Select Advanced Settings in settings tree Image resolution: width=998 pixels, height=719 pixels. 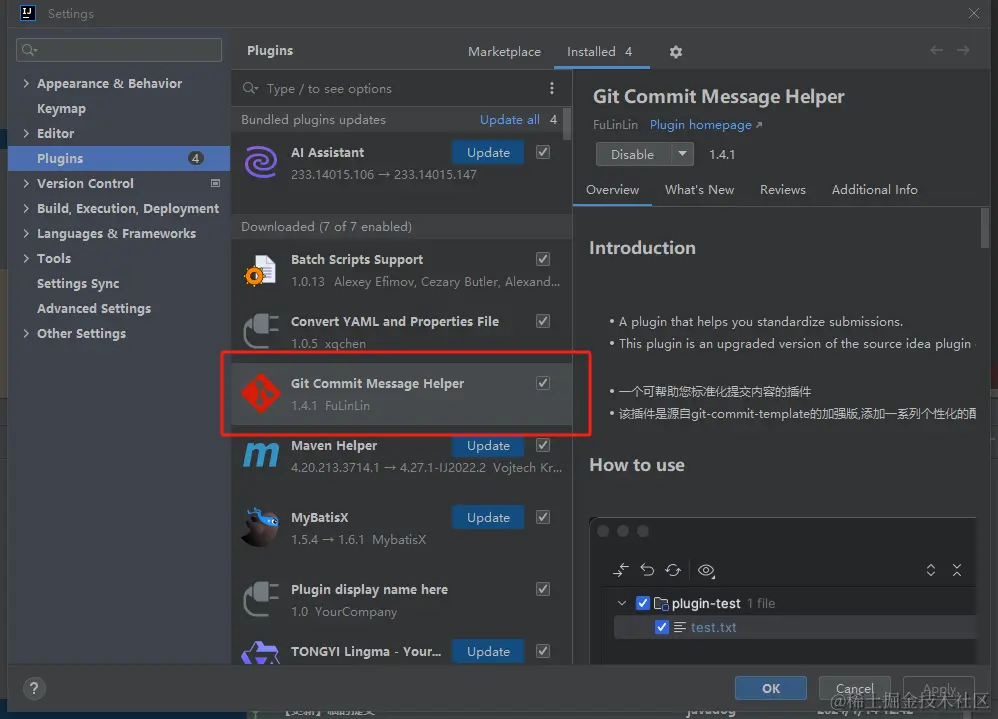[94, 308]
